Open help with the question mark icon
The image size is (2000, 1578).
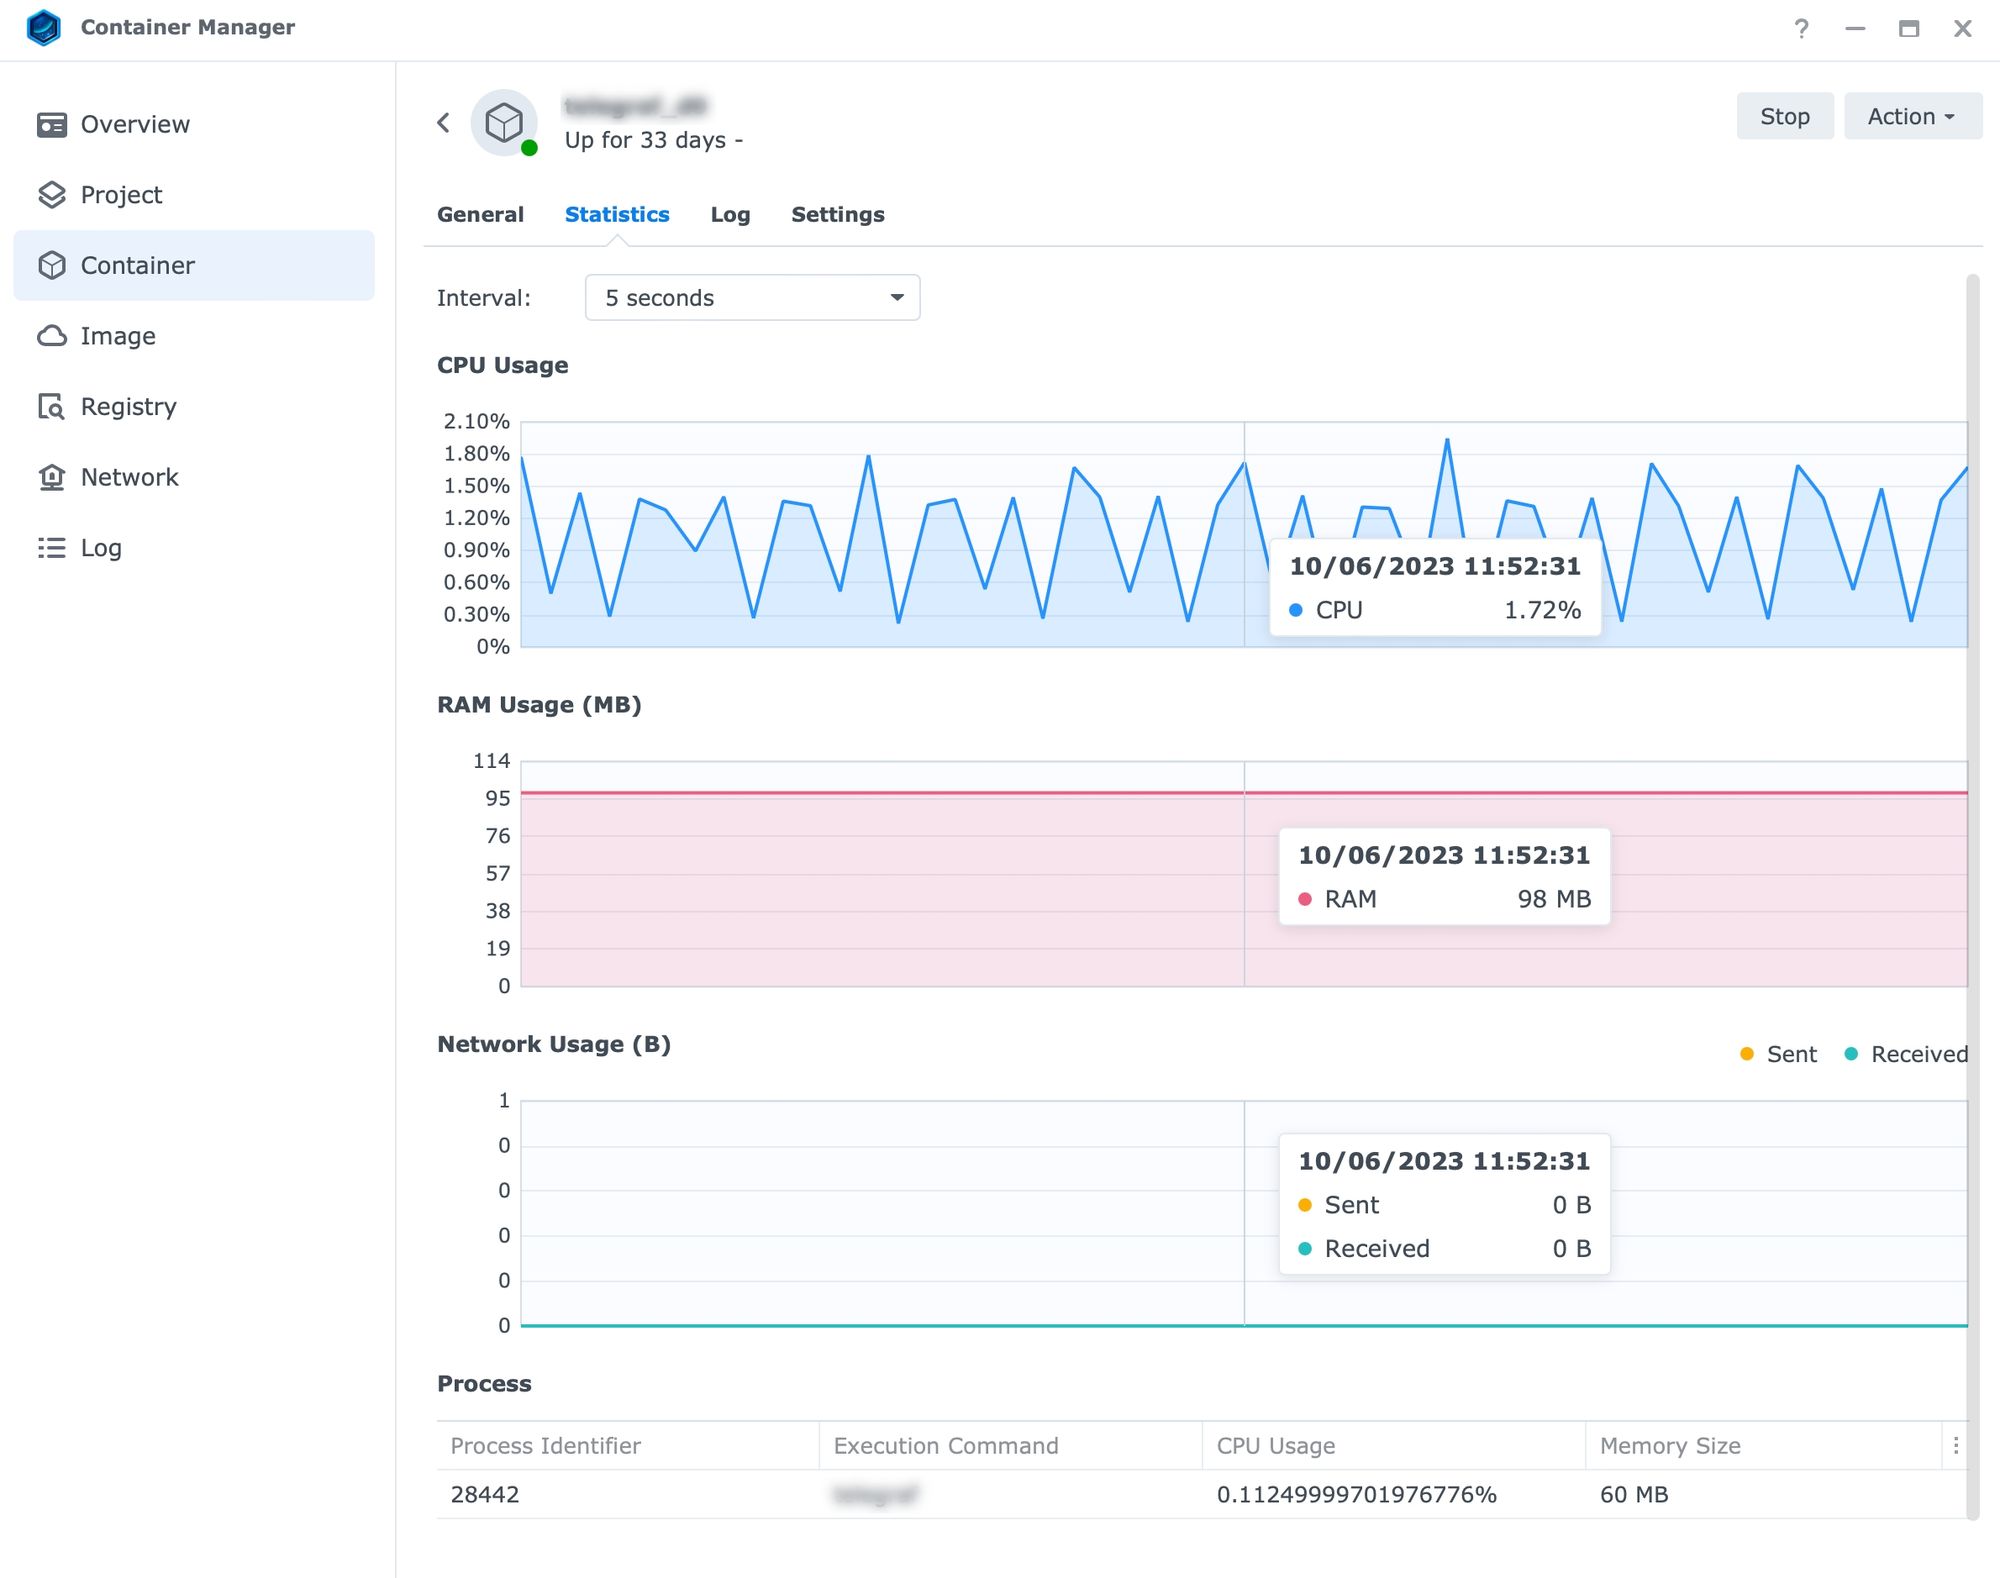(x=1801, y=28)
